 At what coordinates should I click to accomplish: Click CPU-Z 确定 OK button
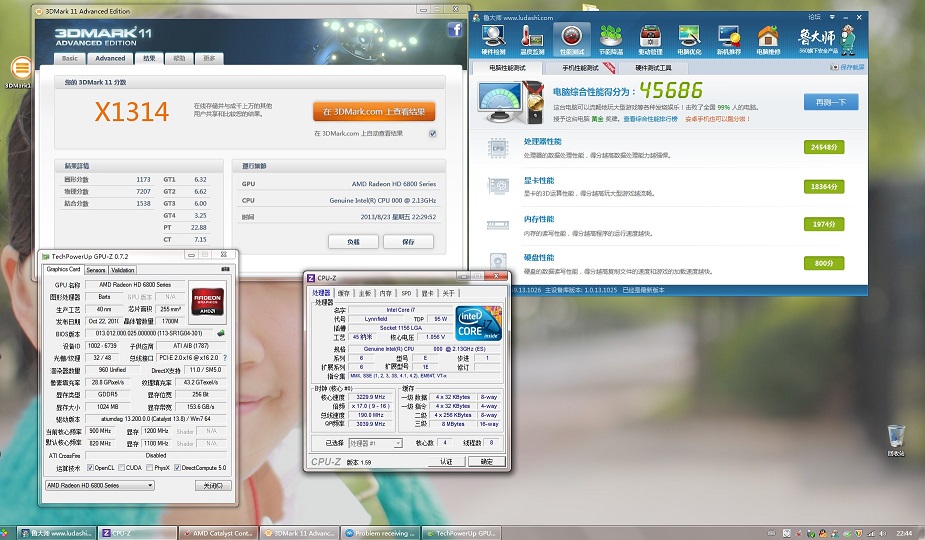coord(487,462)
